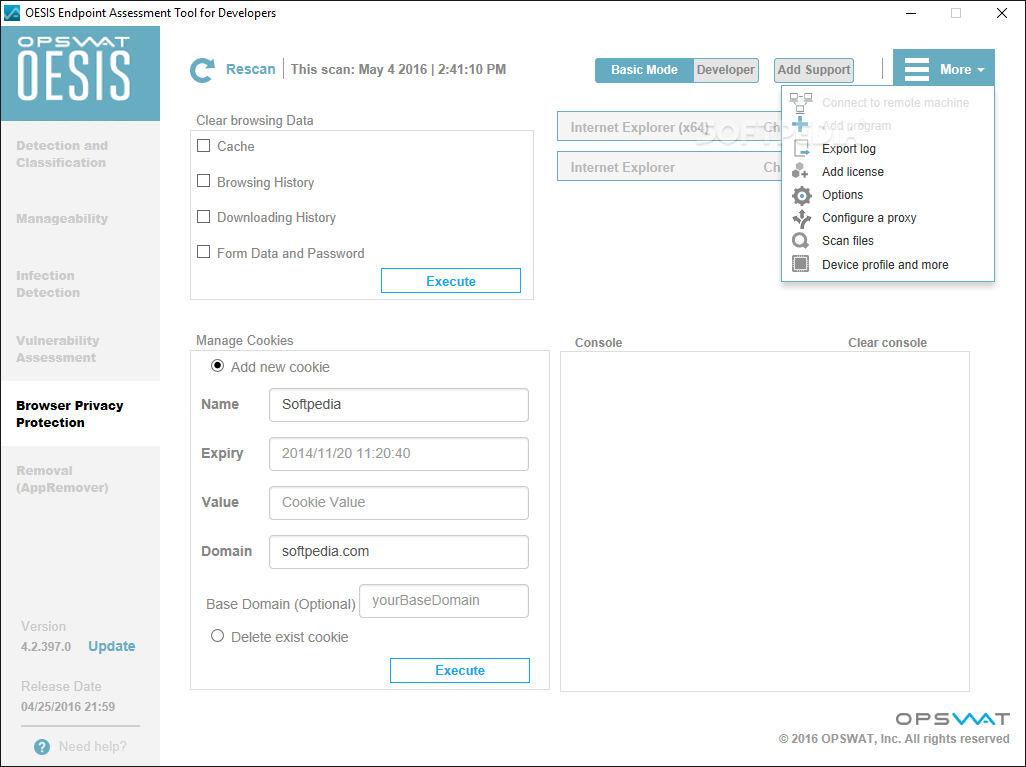The height and width of the screenshot is (767, 1026).
Task: Click the hamburger icon beside More
Action: (x=917, y=69)
